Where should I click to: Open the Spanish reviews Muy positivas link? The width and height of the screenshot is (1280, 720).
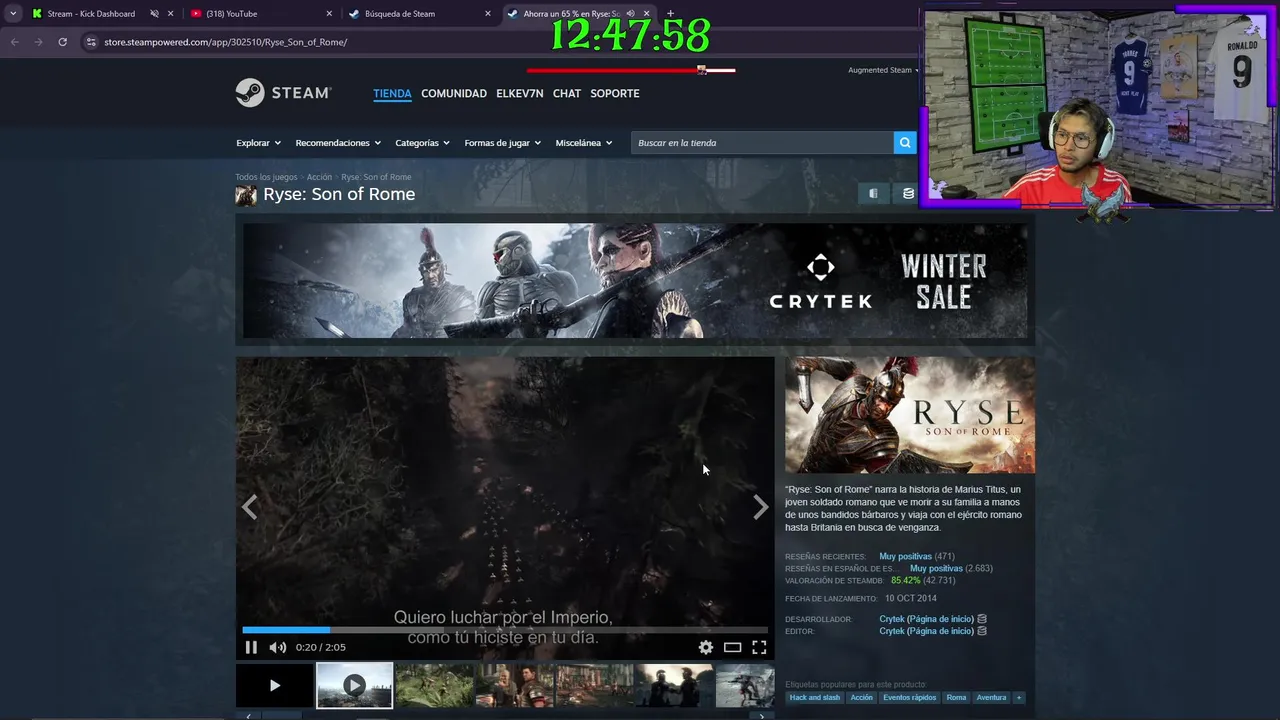(936, 568)
